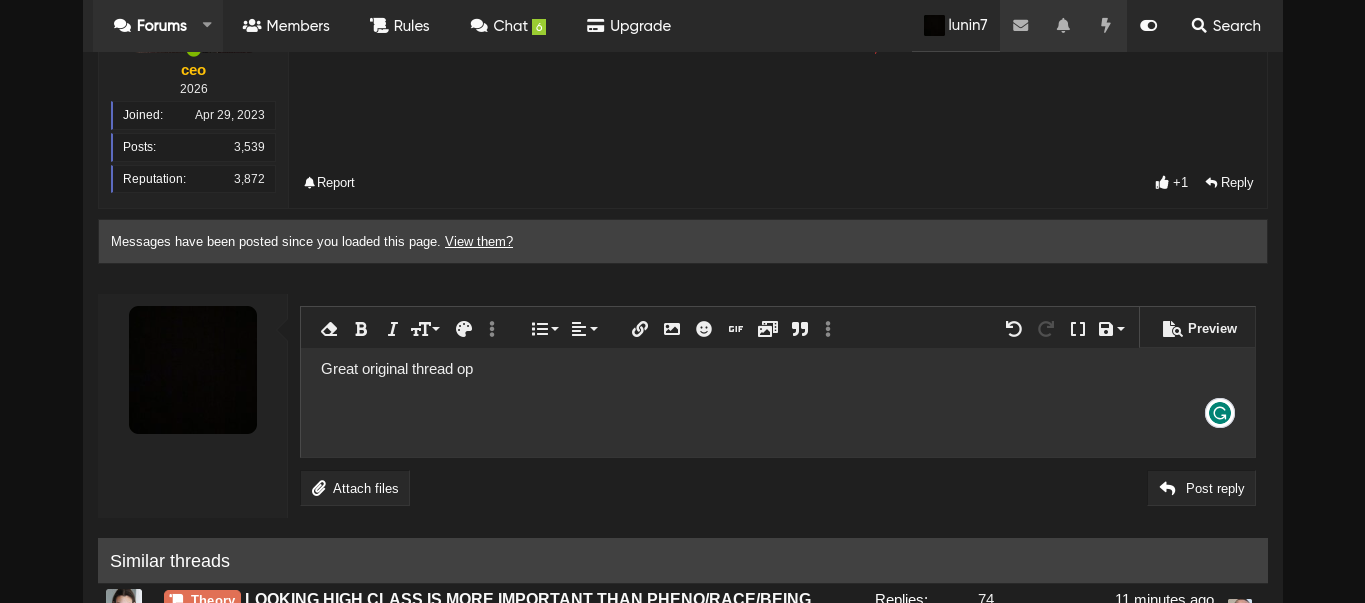The height and width of the screenshot is (603, 1365).
Task: Open the text color palette
Action: click(463, 329)
